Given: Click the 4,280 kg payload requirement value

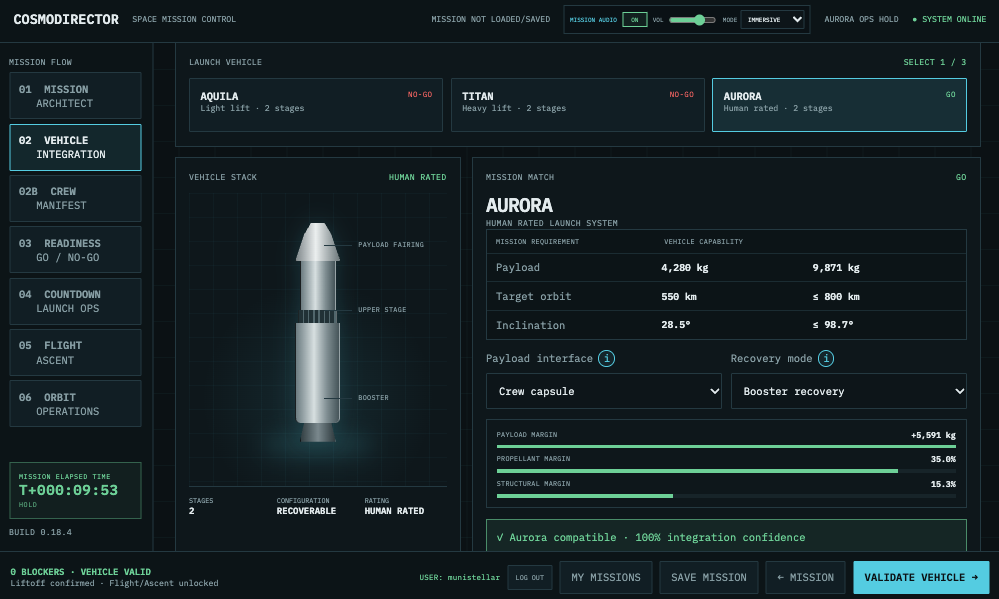Looking at the screenshot, I should [685, 268].
